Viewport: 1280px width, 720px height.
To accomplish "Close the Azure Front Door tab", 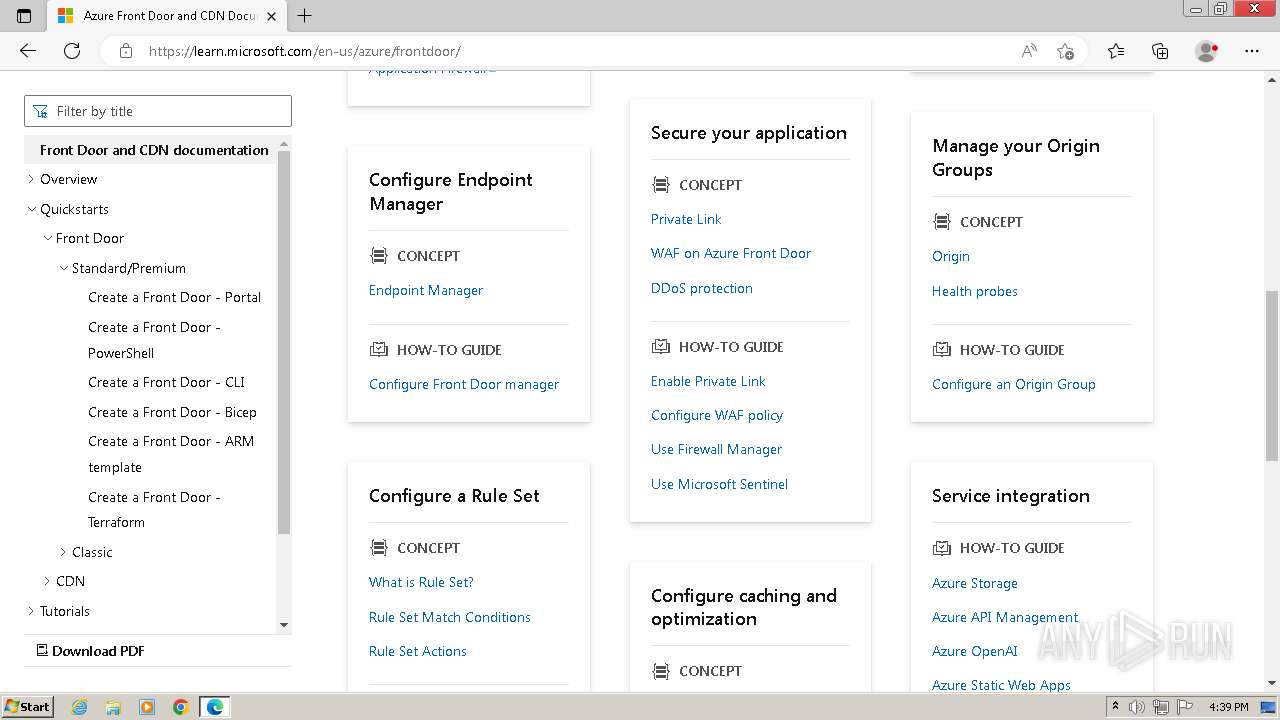I will click(x=271, y=16).
